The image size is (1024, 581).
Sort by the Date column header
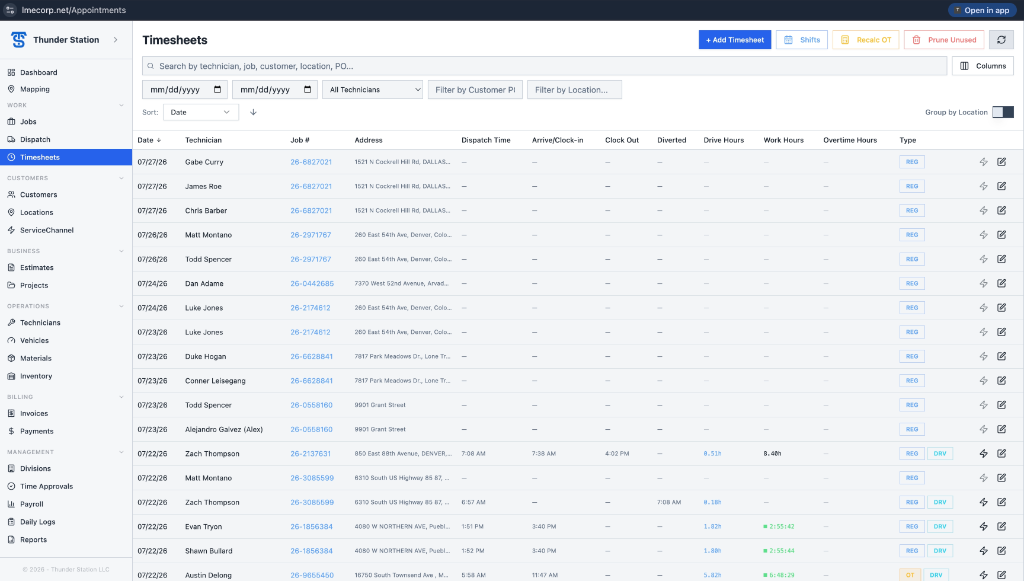(x=149, y=140)
